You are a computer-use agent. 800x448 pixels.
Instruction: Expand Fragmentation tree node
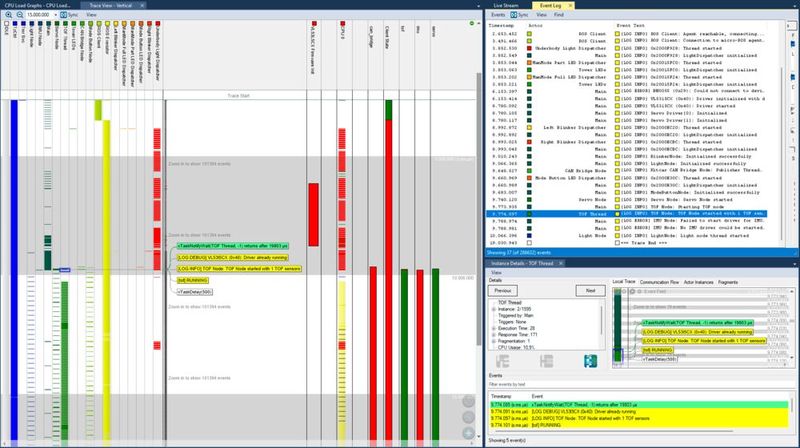coord(493,341)
